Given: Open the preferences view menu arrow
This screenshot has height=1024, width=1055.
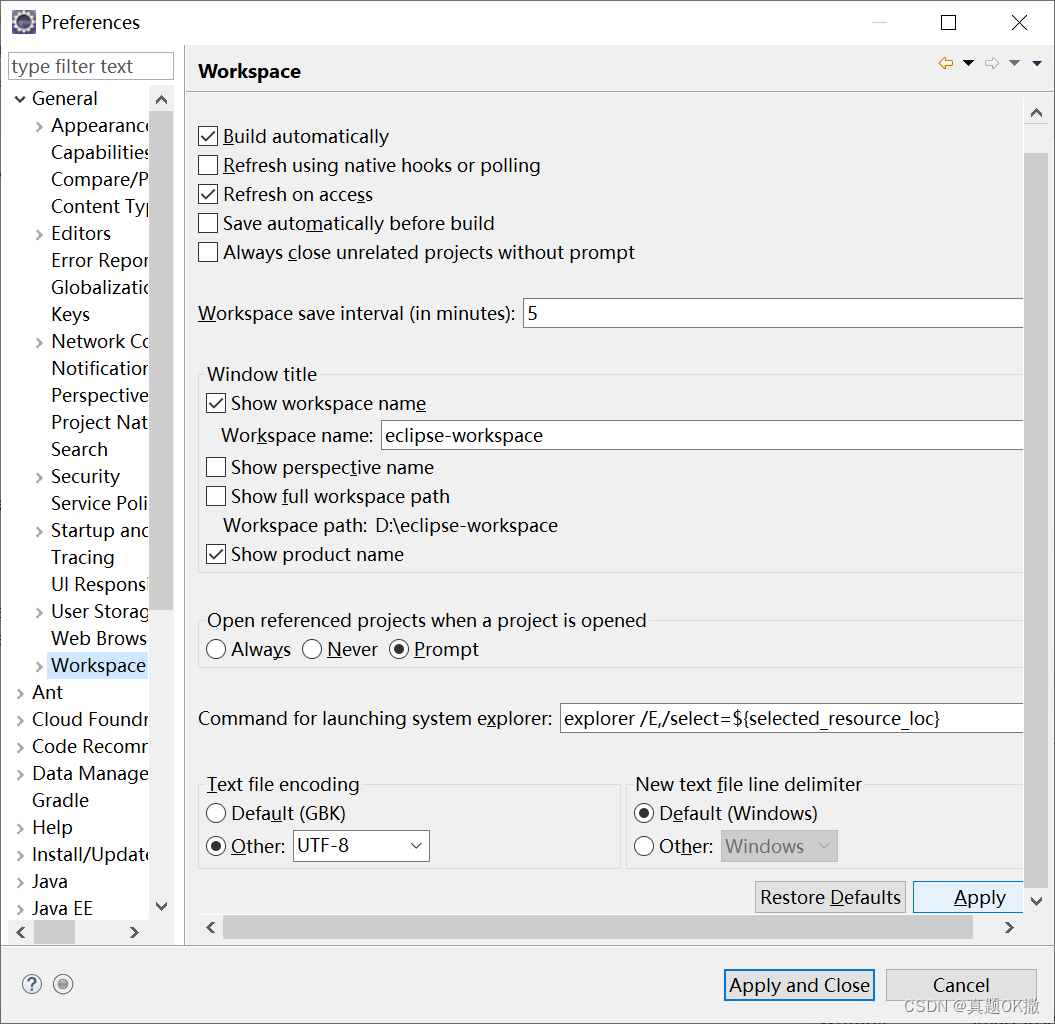Looking at the screenshot, I should pos(1037,63).
